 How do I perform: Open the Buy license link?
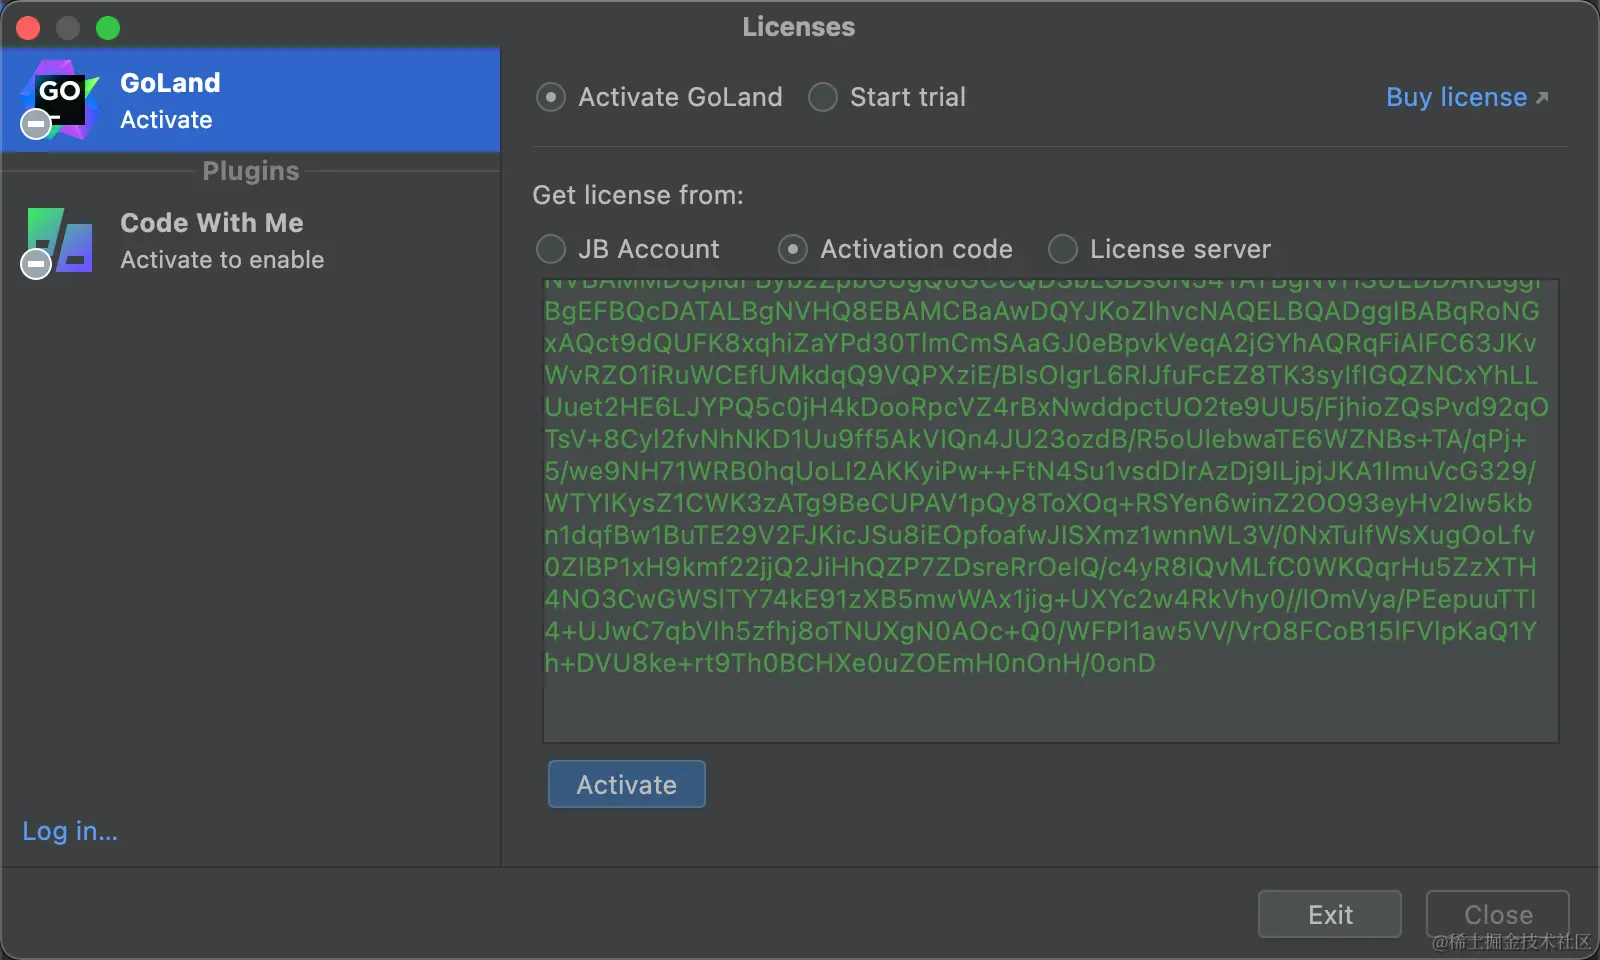pos(1456,97)
